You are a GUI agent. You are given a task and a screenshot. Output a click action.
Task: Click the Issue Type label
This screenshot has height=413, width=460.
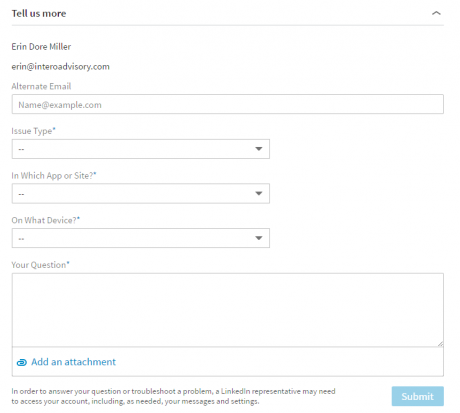click(33, 131)
